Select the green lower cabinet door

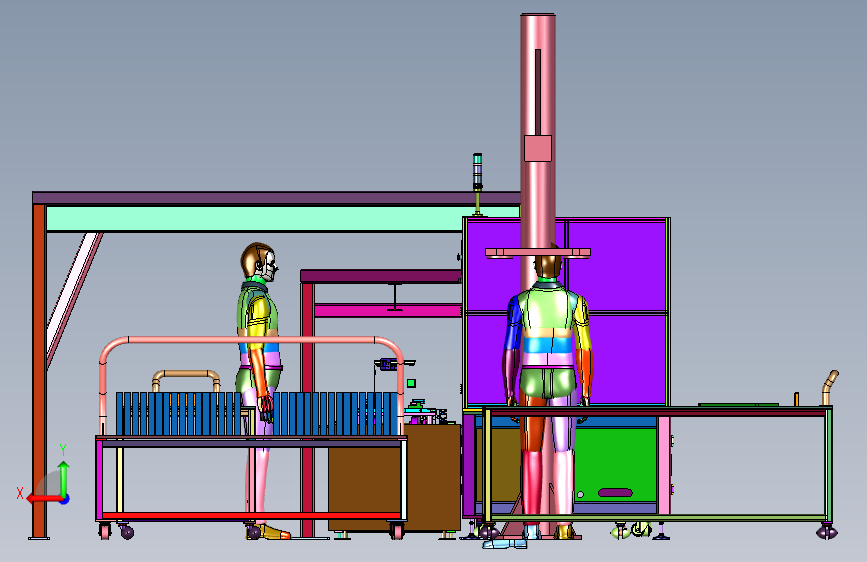(615, 464)
